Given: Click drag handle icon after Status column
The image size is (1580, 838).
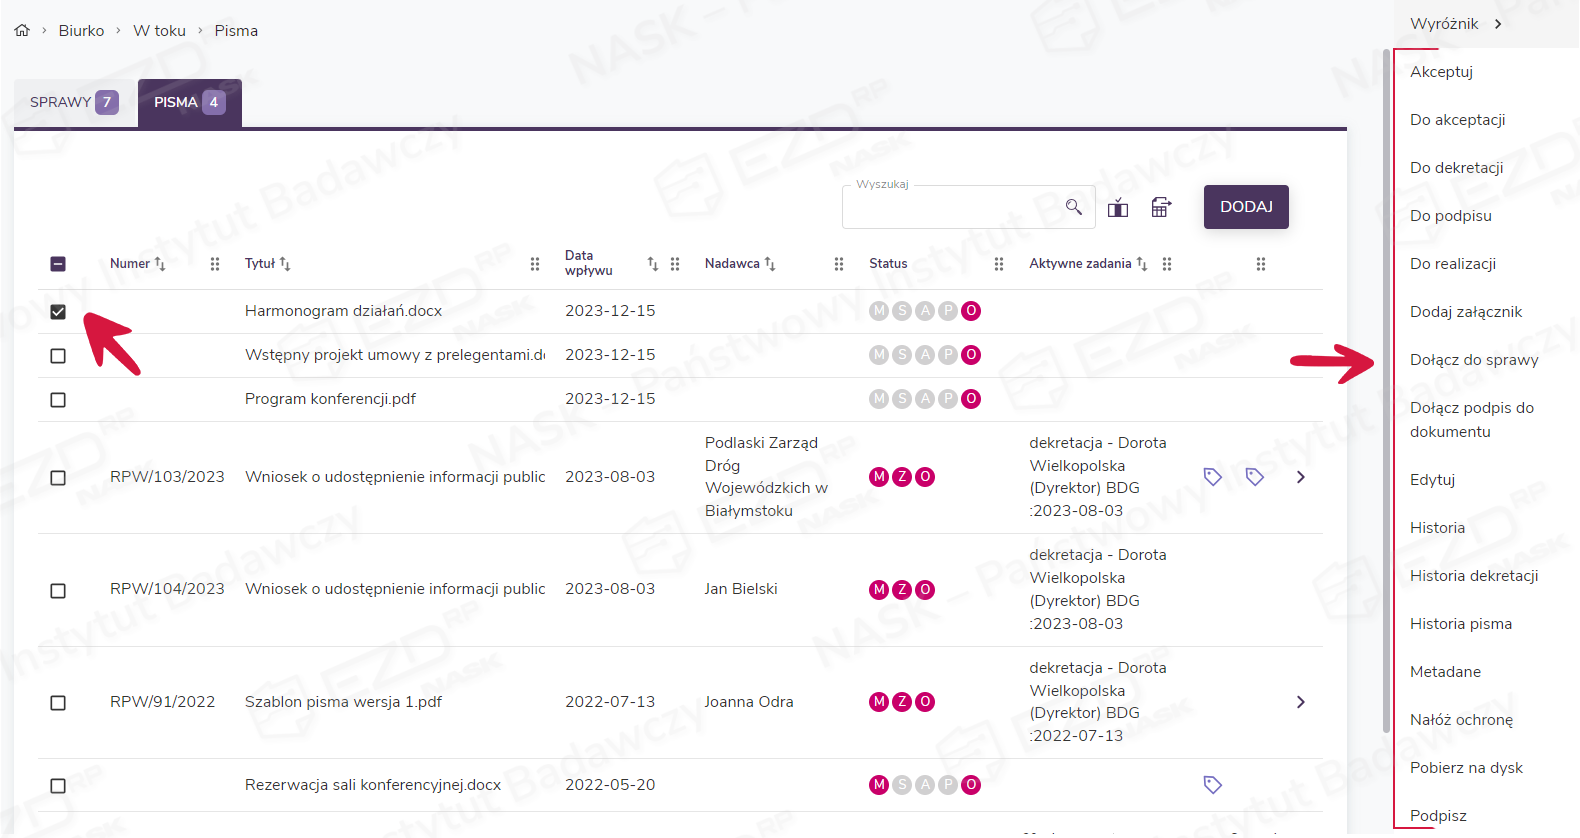Looking at the screenshot, I should [998, 264].
